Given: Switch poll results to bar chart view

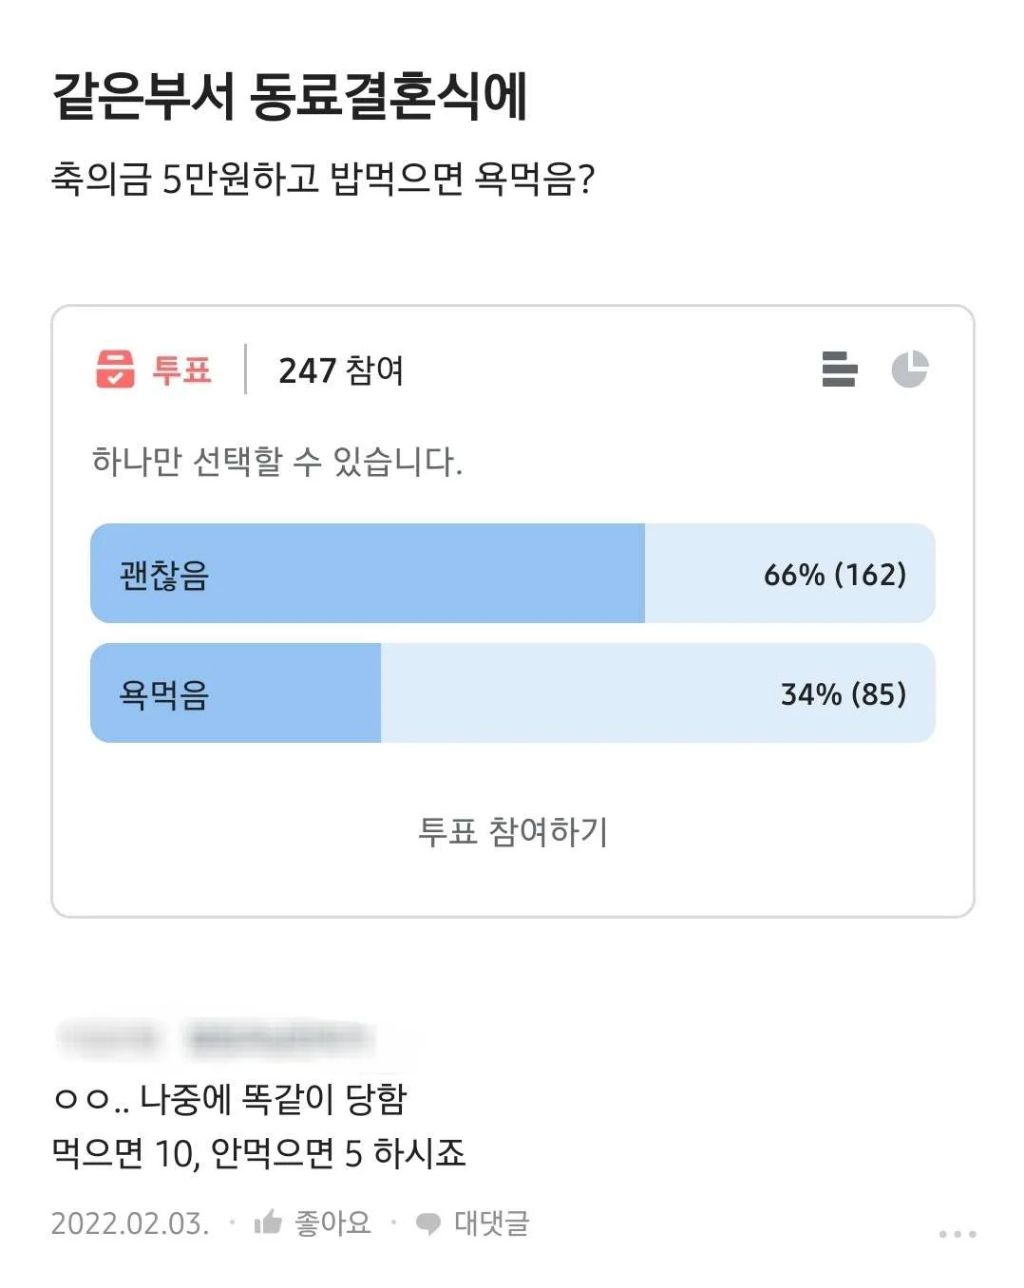Looking at the screenshot, I should coord(839,369).
